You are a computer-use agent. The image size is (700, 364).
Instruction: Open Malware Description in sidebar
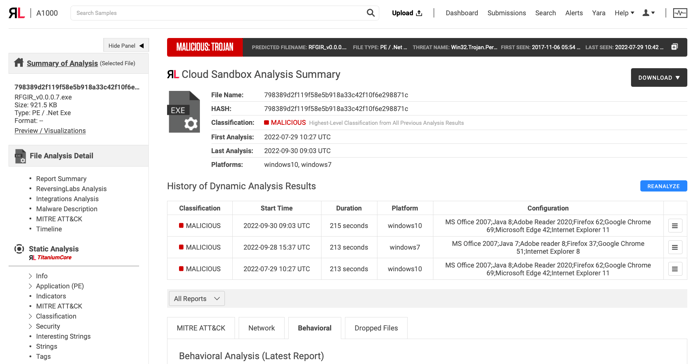(67, 209)
